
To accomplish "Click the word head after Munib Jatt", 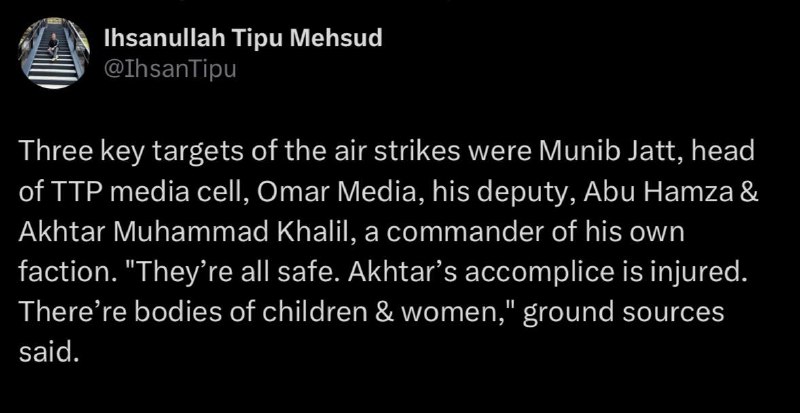I will point(730,154).
